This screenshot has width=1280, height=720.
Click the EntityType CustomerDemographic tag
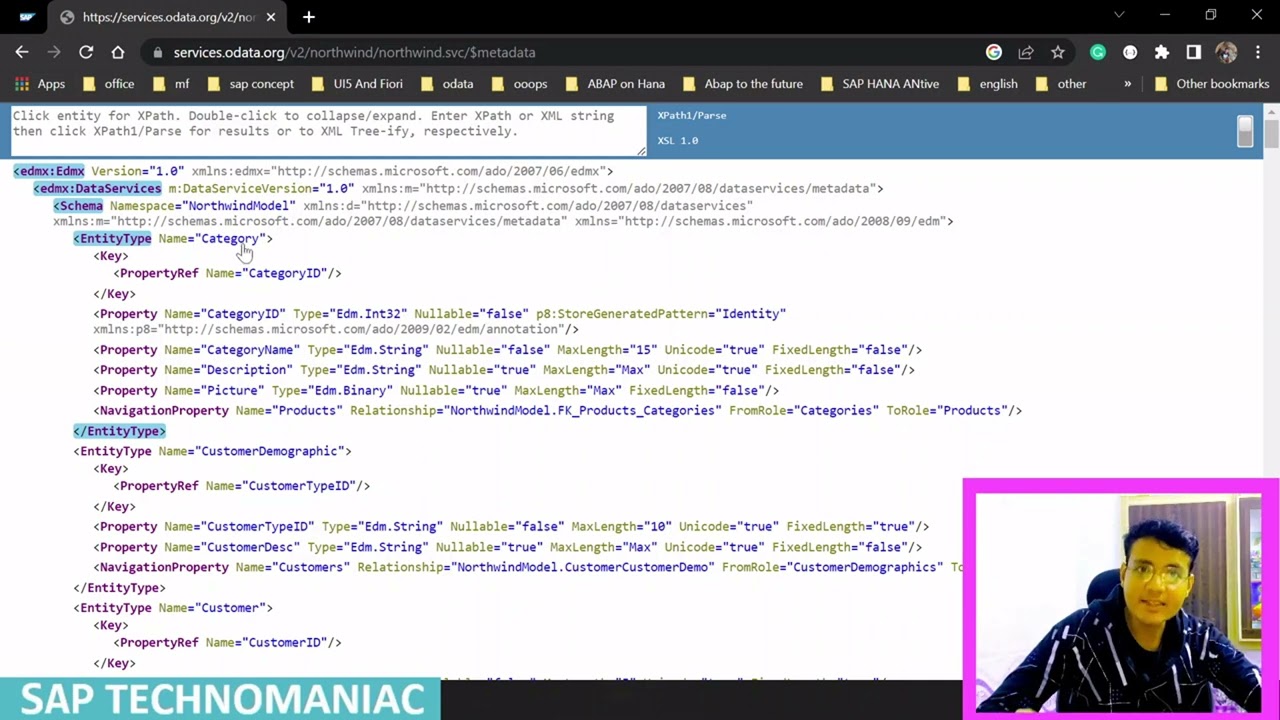tap(212, 451)
